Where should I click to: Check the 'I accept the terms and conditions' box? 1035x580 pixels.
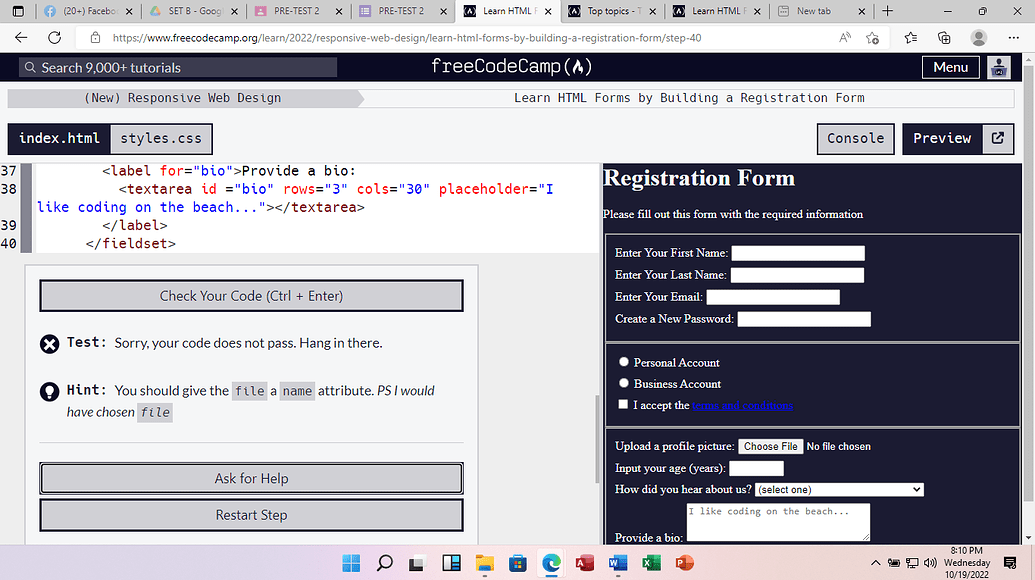pos(623,404)
